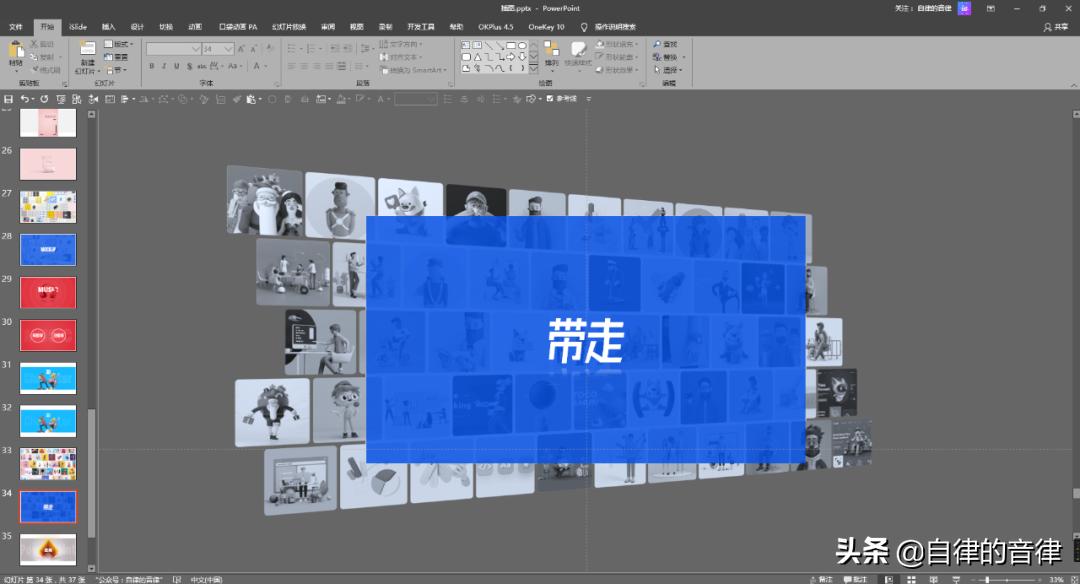This screenshot has width=1080, height=584.
Task: Decrease font size with smaller A icon
Action: [x=253, y=49]
